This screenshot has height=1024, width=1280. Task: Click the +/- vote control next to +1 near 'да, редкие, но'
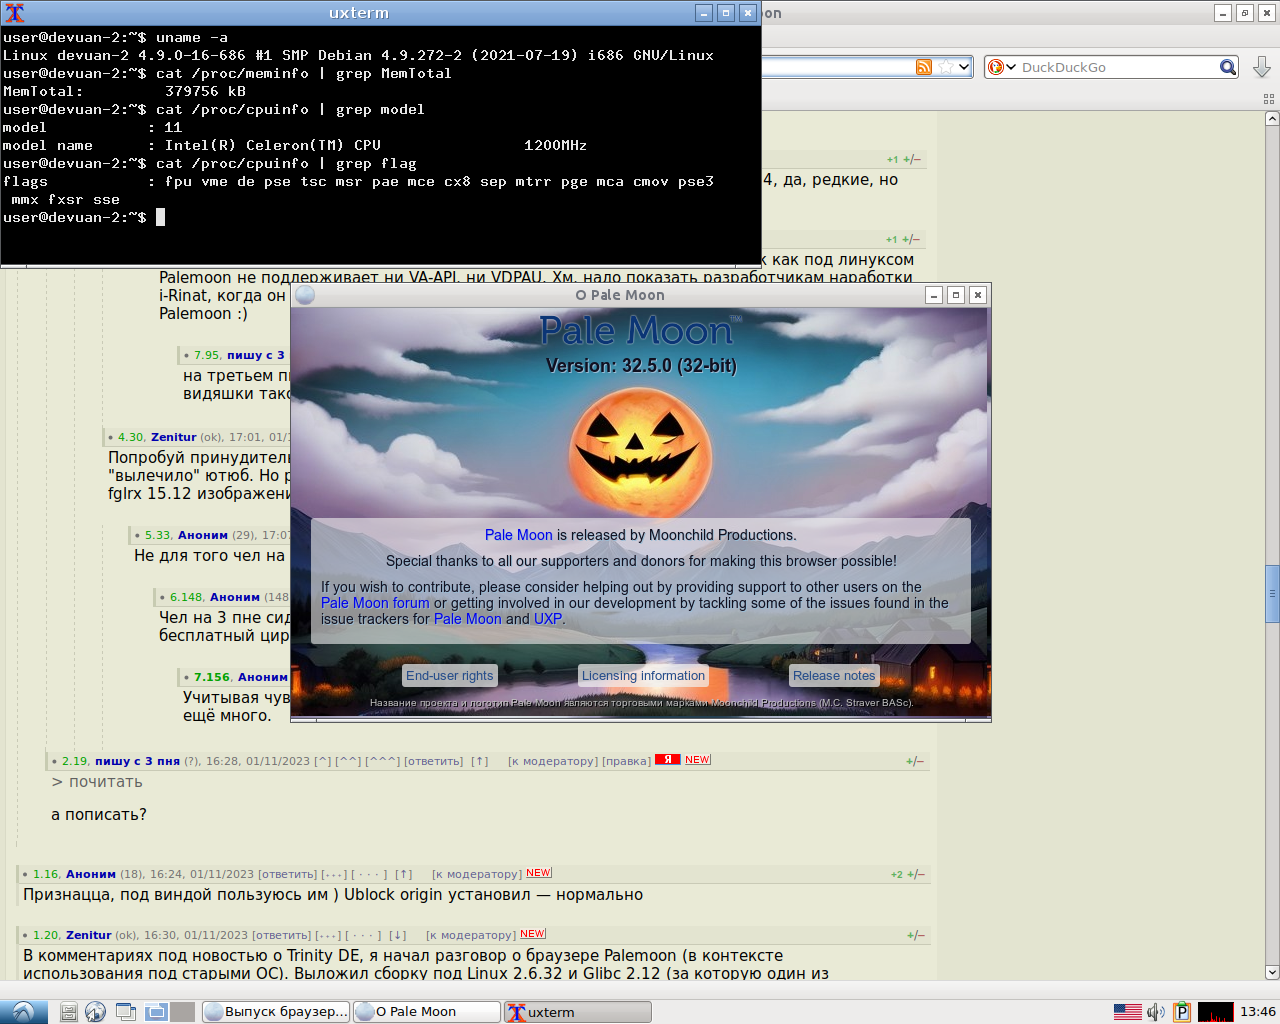pos(912,160)
